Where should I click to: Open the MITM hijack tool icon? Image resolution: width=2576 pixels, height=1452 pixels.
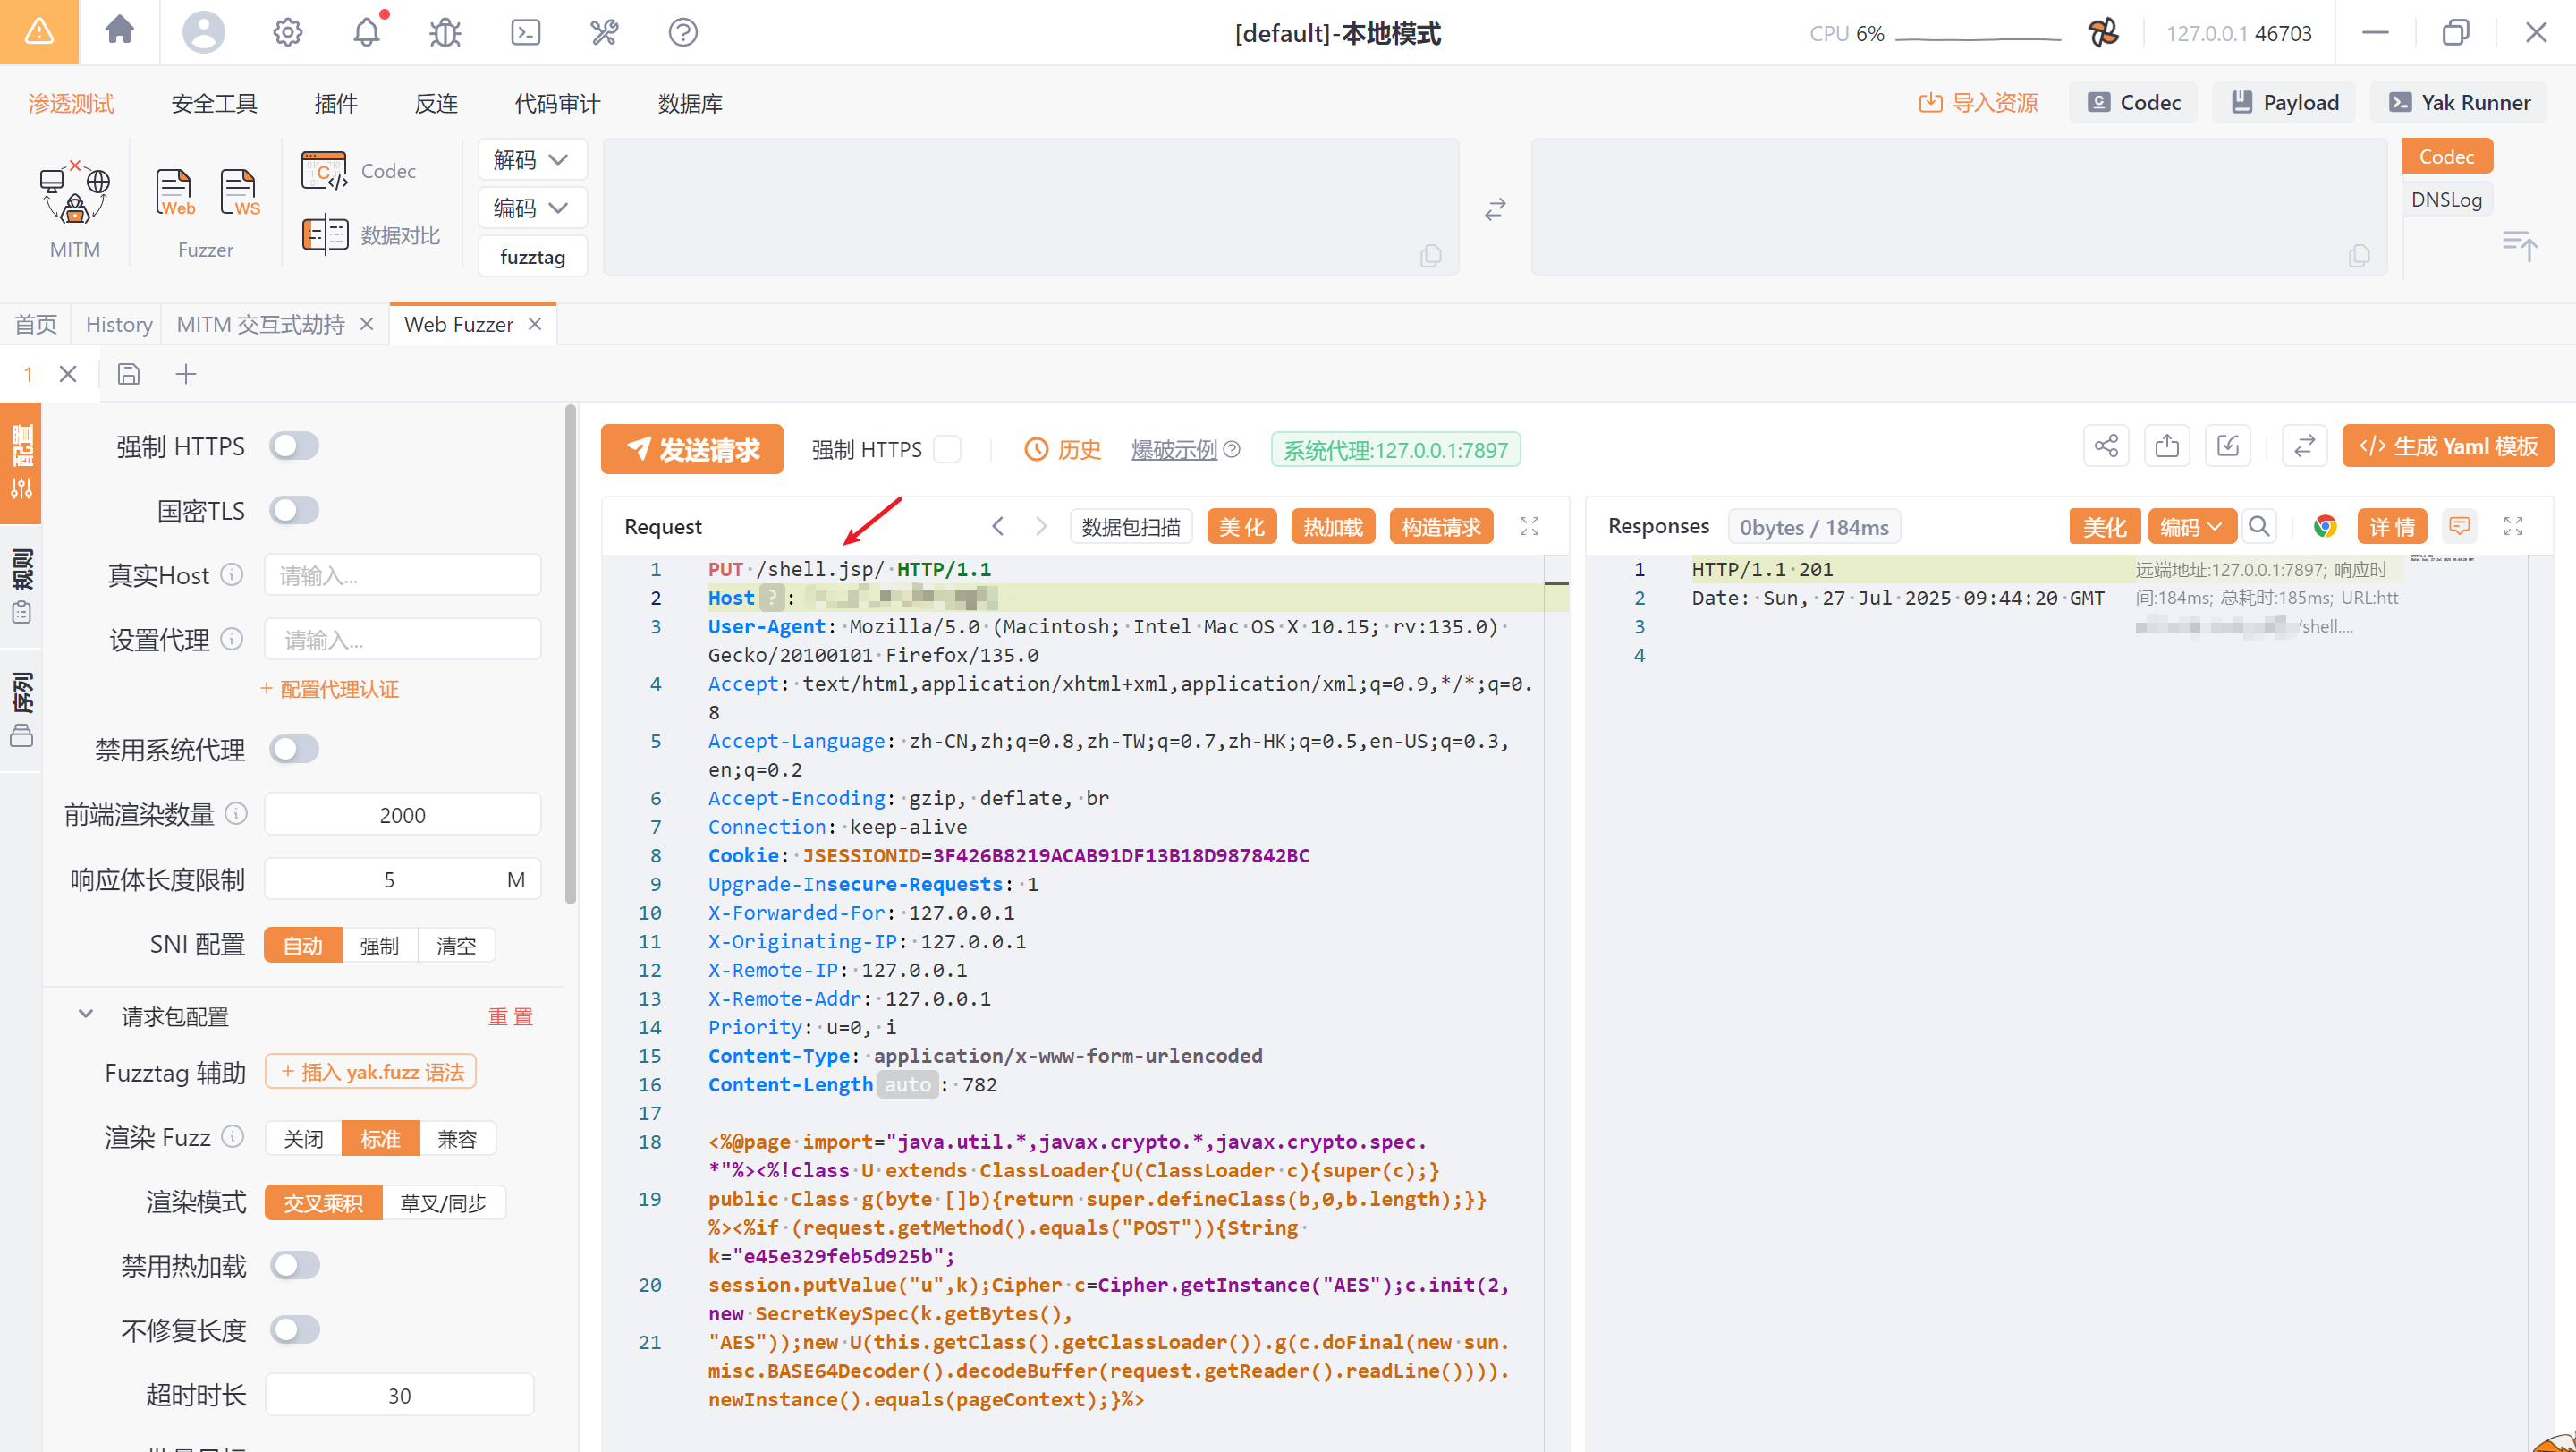click(x=75, y=193)
